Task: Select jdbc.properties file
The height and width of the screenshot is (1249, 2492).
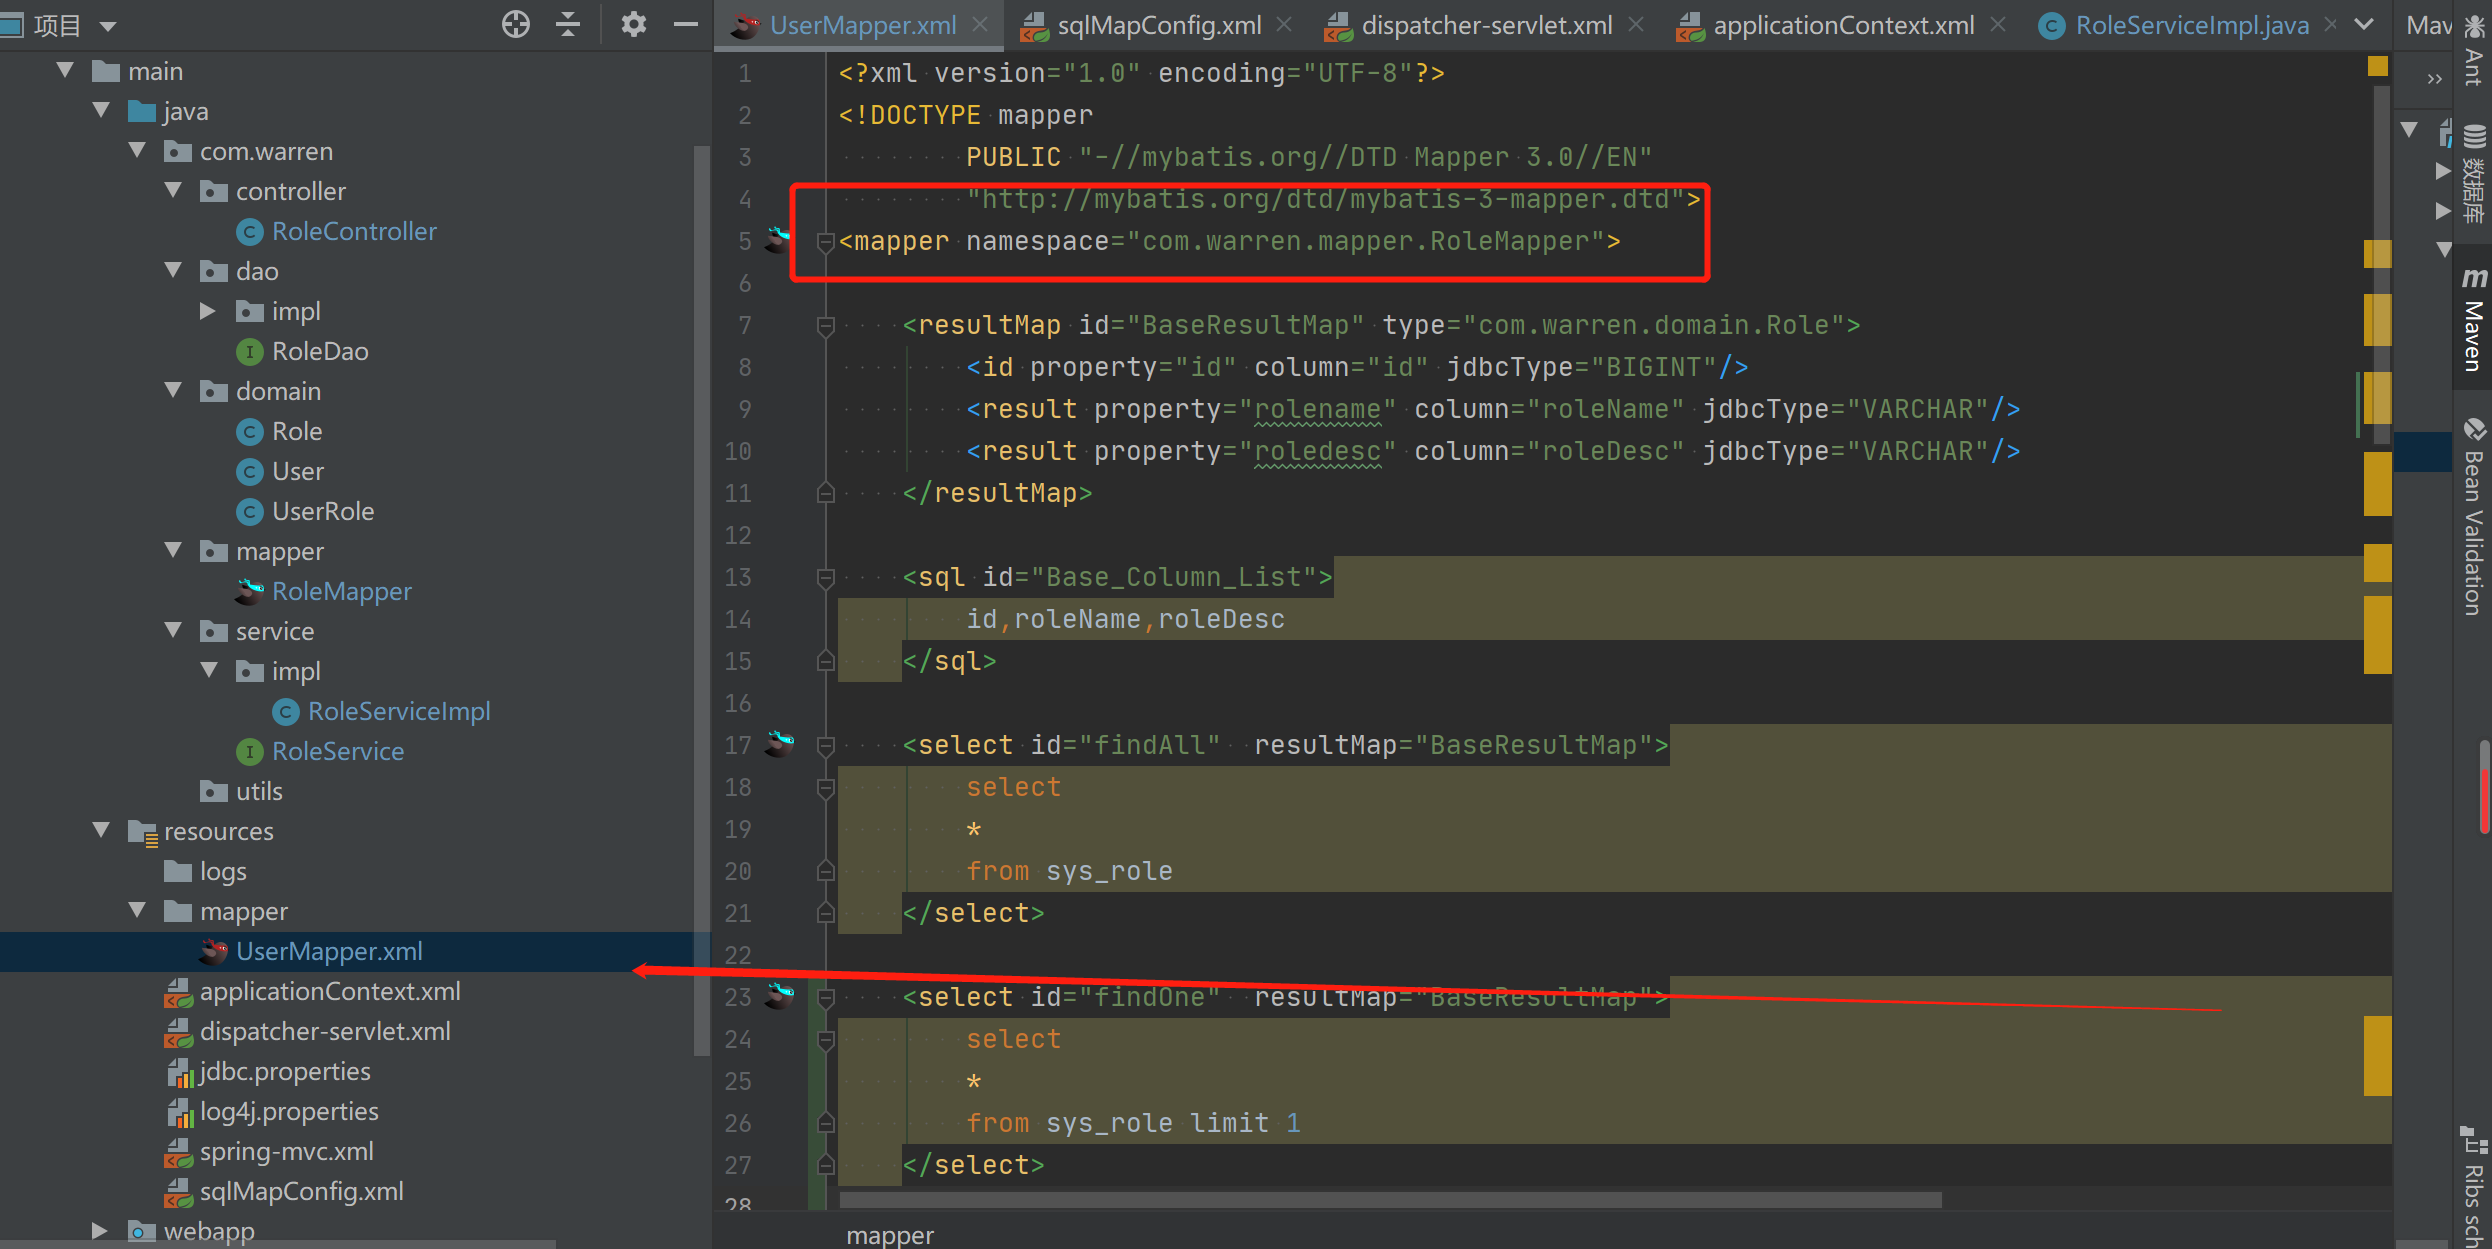Action: 285,1071
